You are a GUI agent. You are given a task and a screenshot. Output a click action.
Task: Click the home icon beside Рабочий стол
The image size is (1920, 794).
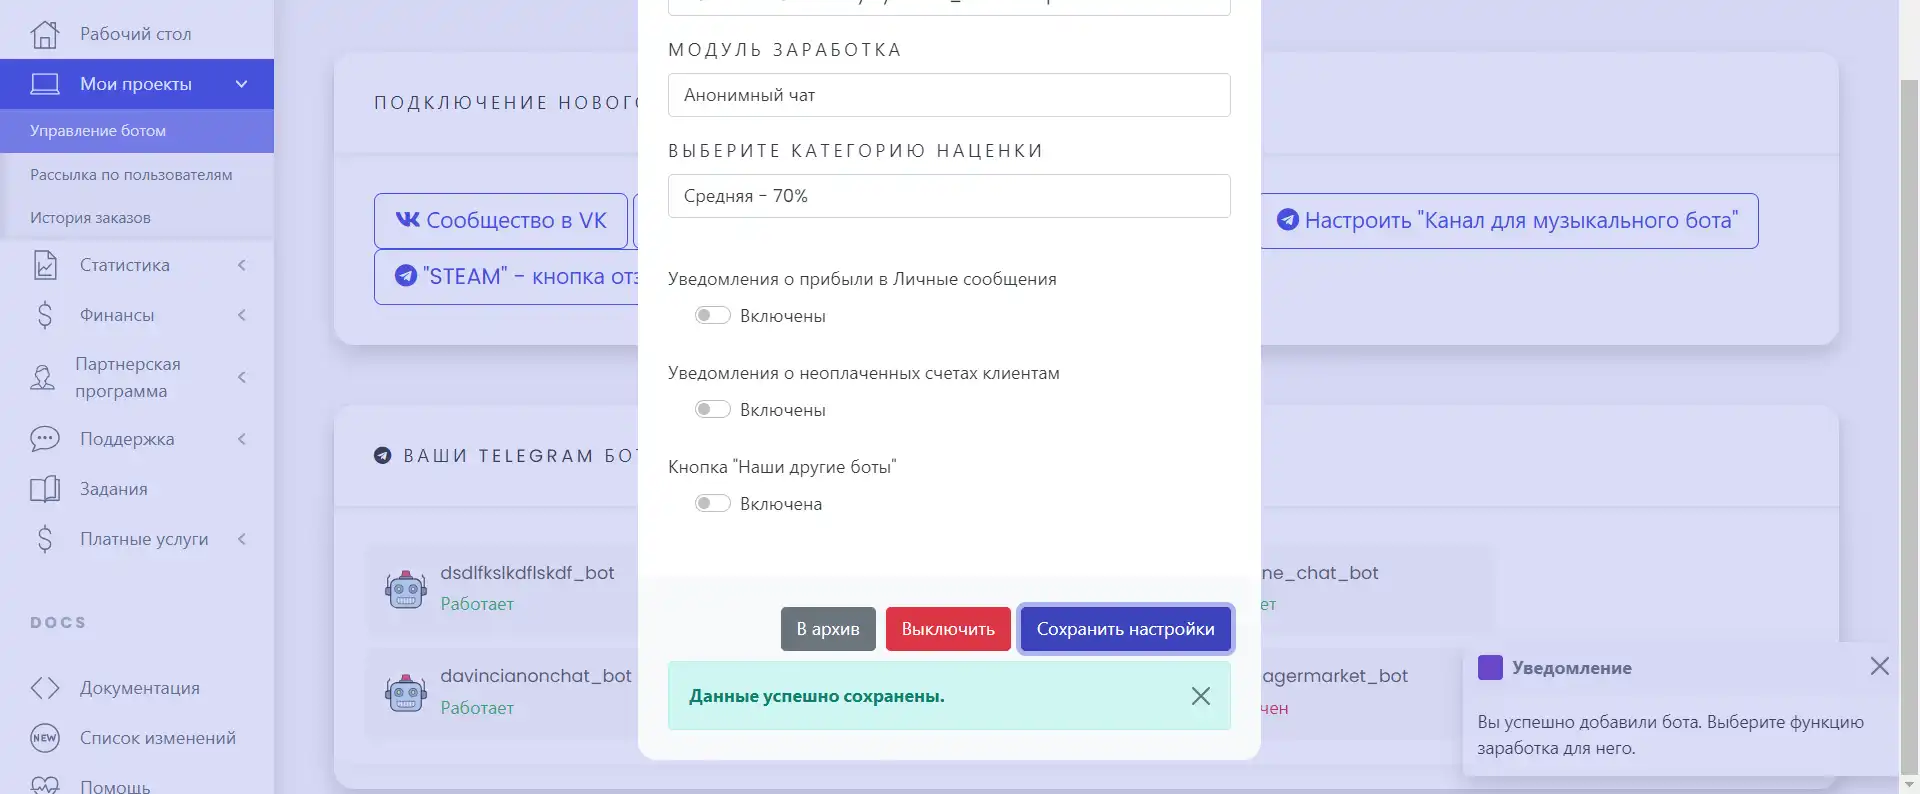click(x=45, y=34)
